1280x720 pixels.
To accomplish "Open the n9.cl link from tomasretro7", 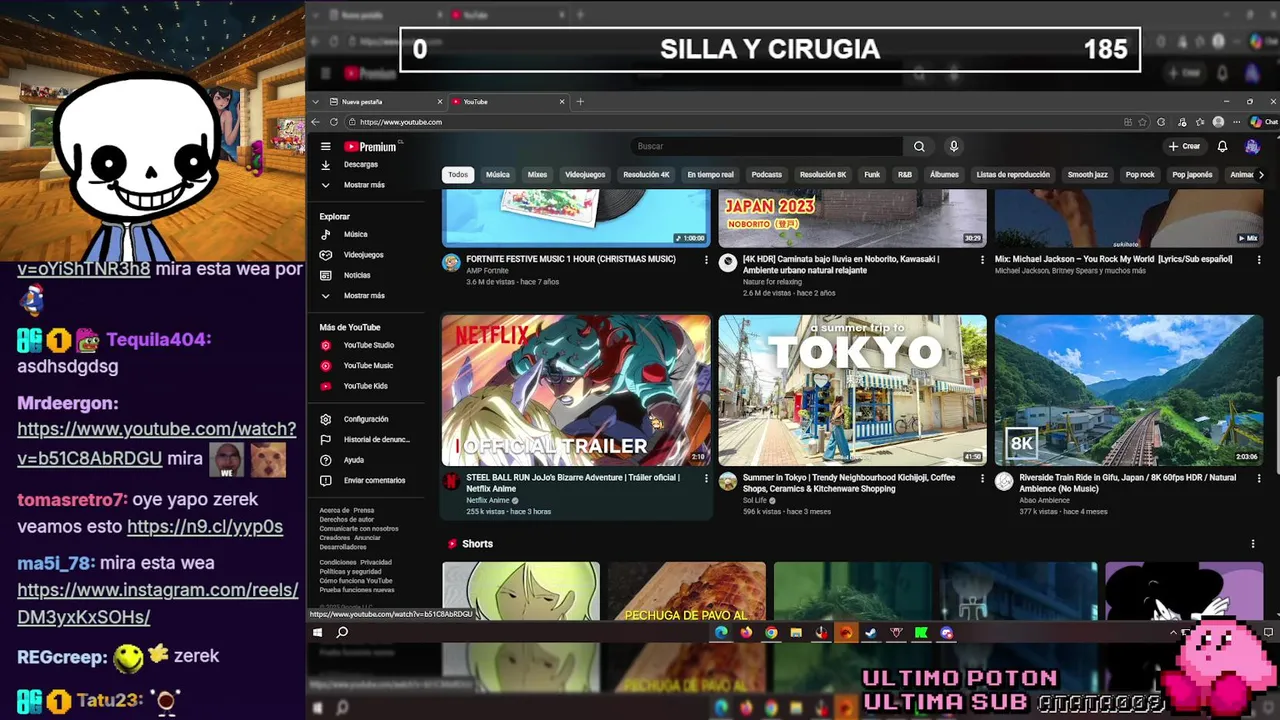I will [x=205, y=526].
